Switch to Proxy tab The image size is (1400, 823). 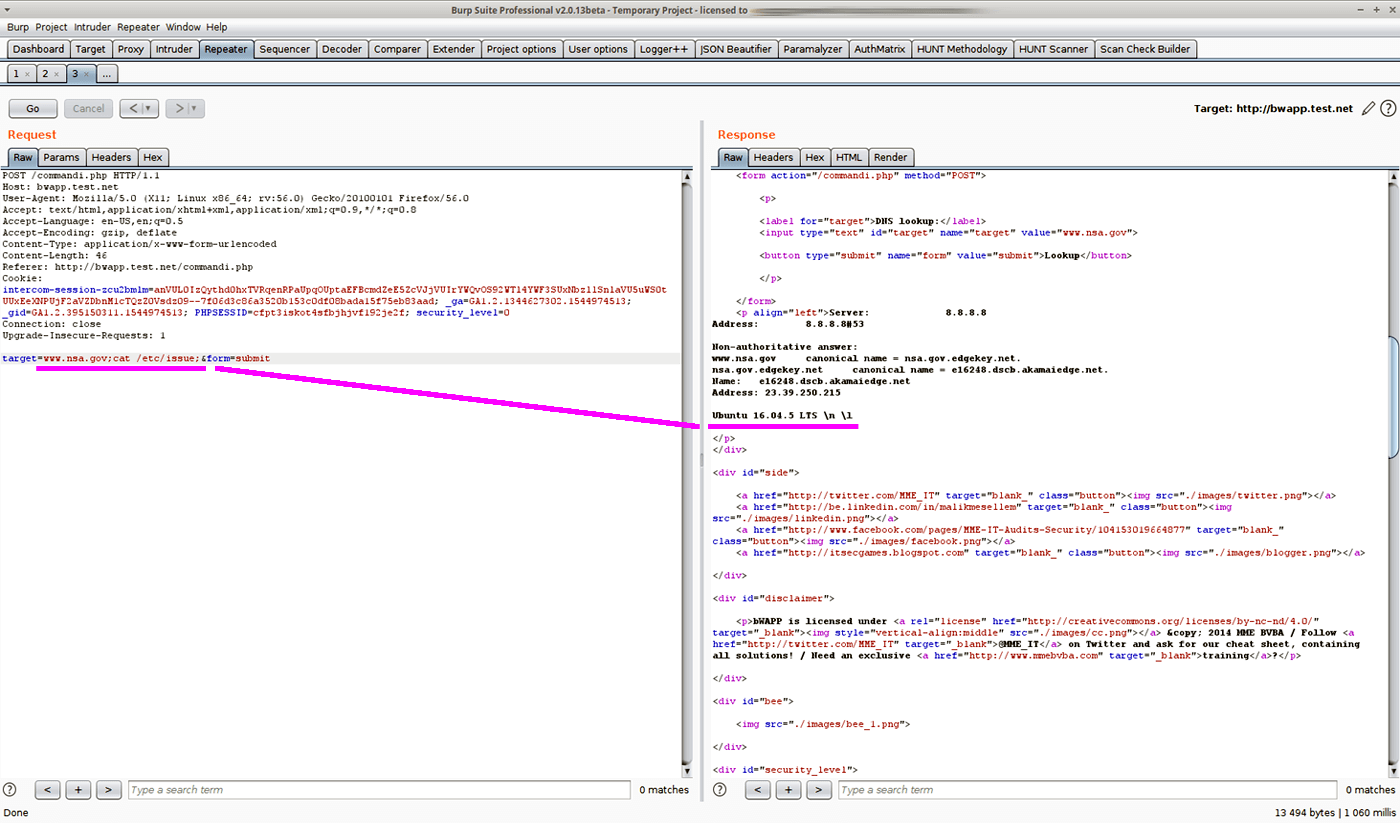pos(131,49)
